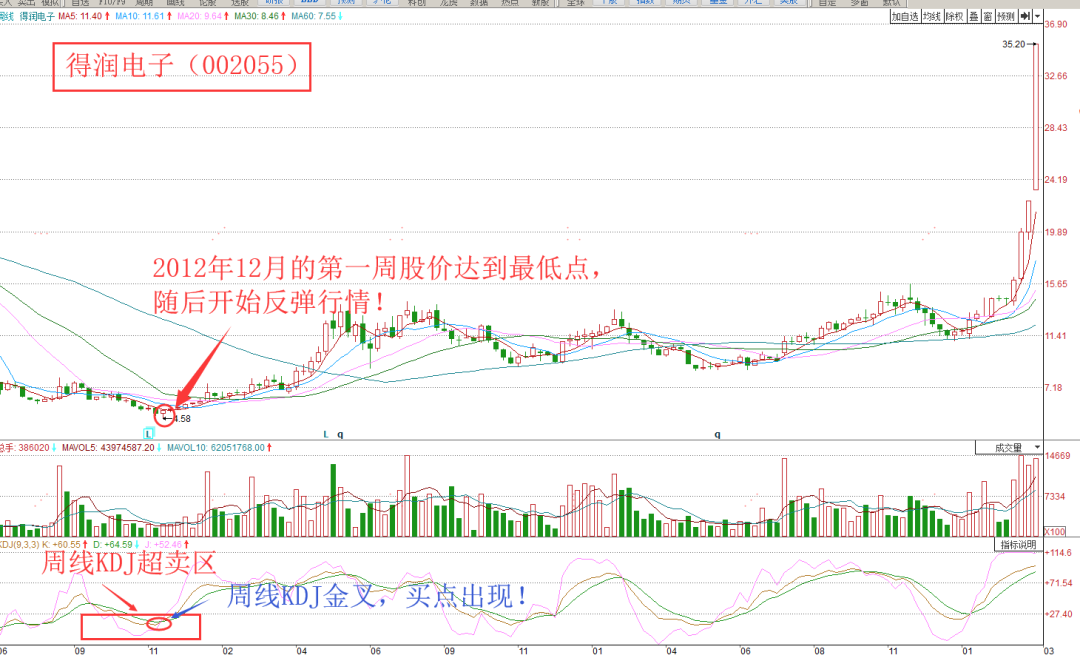The width and height of the screenshot is (1080, 658).
Task: Click the 14669 volume axis value
Action: [x=1057, y=455]
